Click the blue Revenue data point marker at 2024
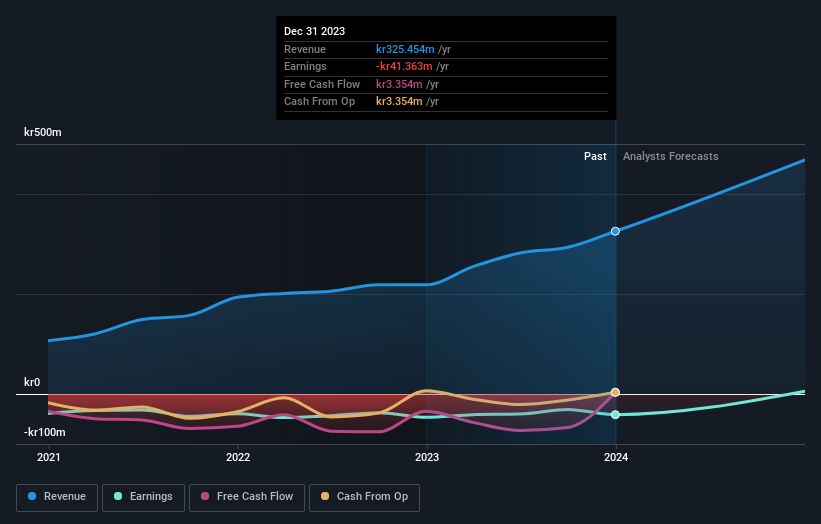 click(x=615, y=231)
